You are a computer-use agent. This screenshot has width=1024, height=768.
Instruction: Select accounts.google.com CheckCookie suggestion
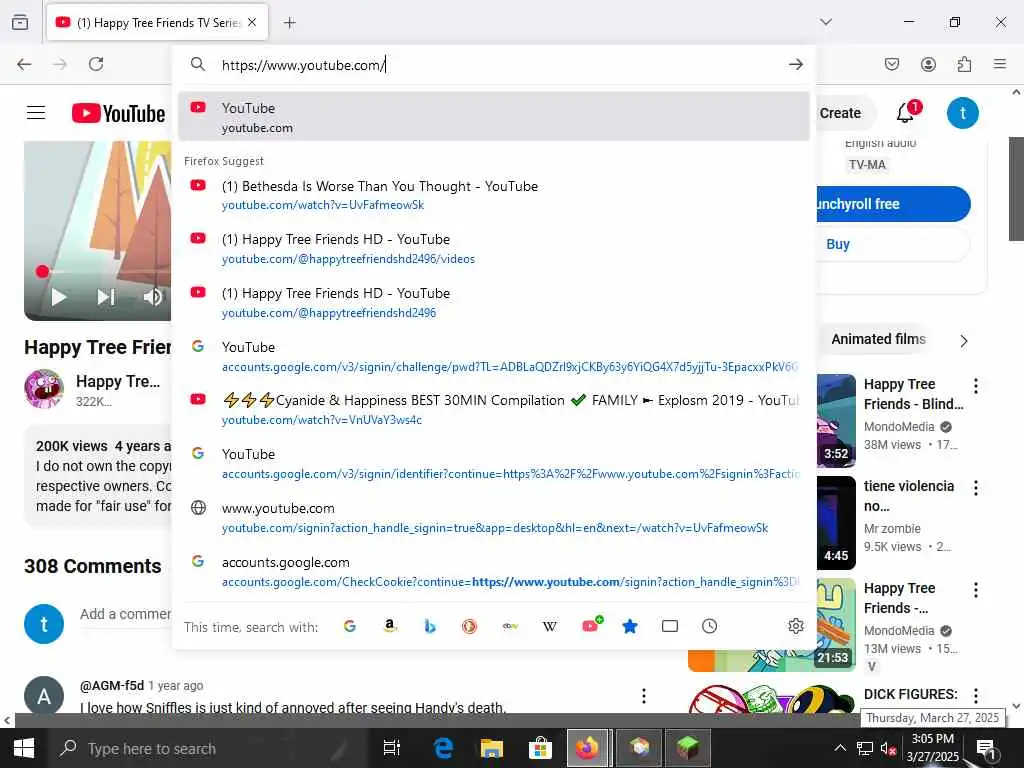point(494,571)
